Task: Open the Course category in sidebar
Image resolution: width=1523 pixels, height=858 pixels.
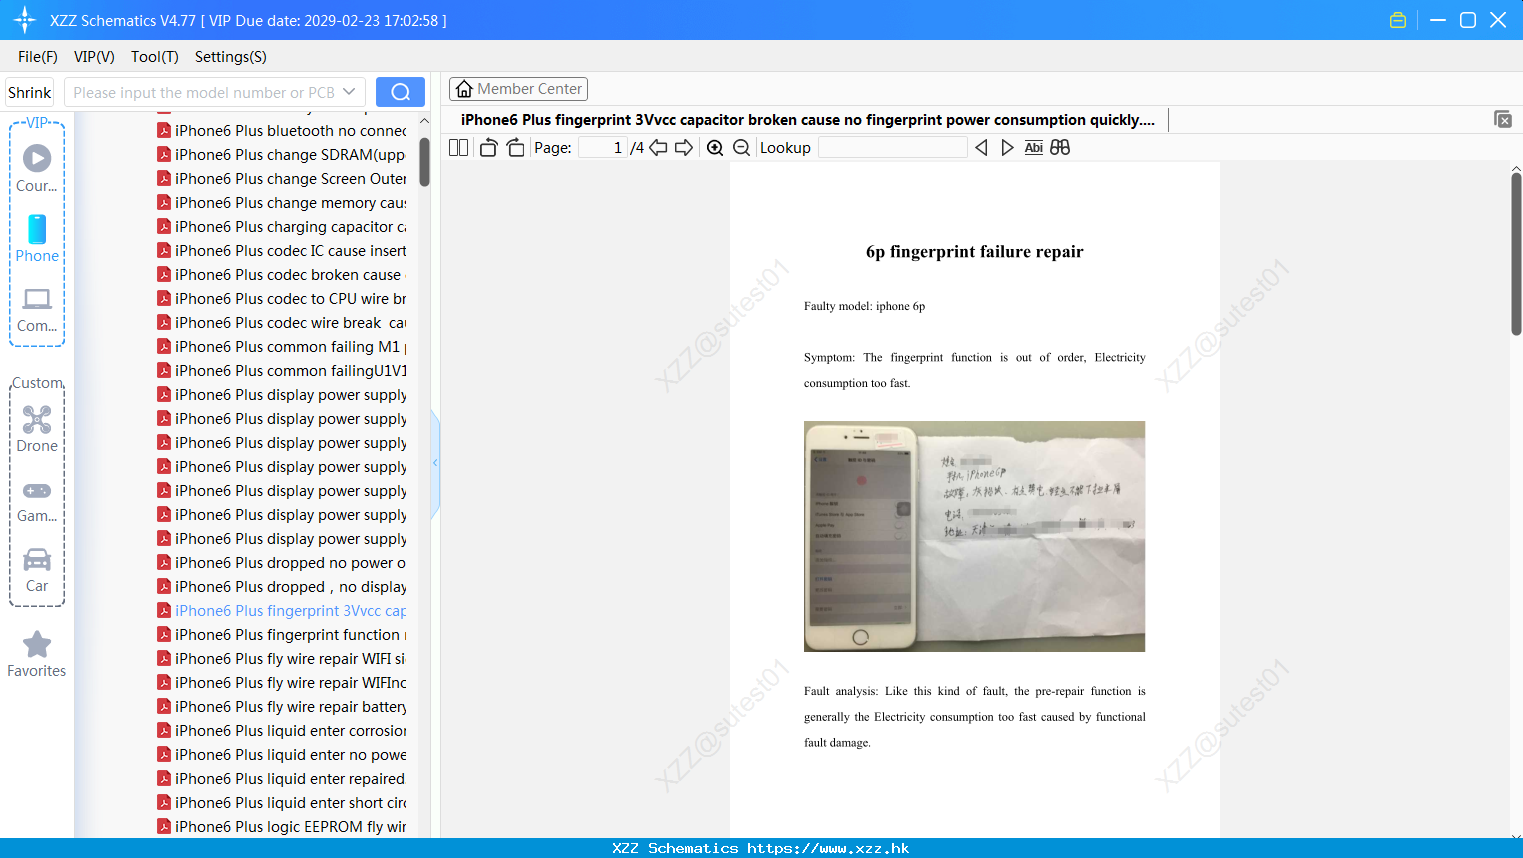Action: point(37,169)
